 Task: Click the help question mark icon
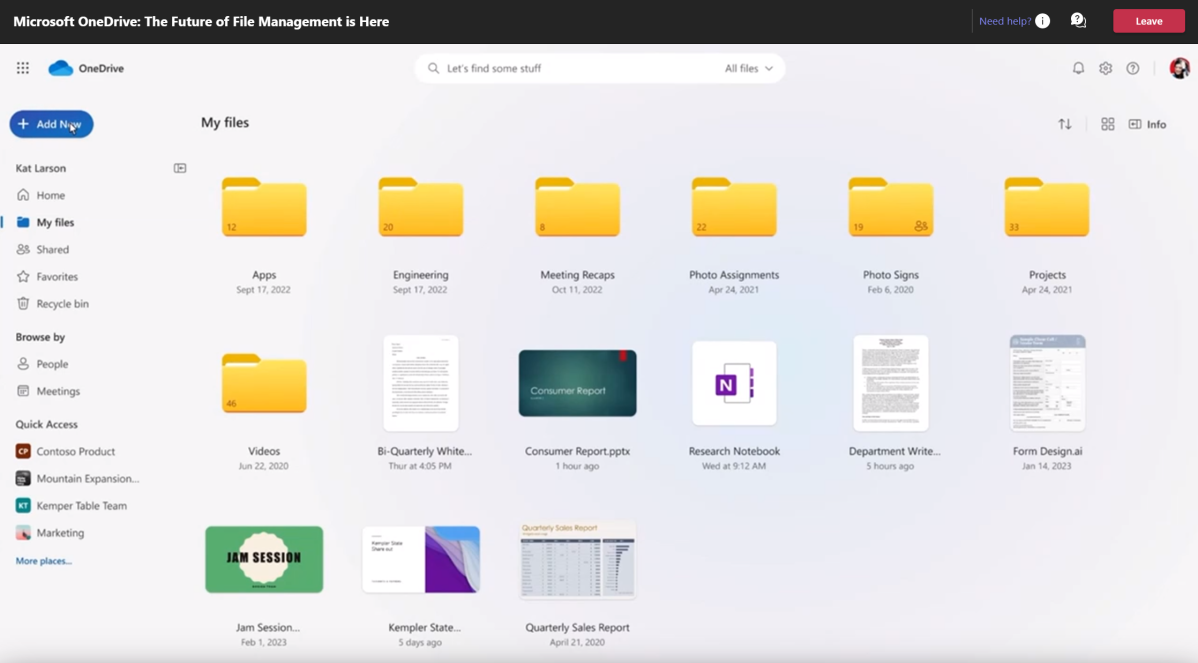(1133, 68)
